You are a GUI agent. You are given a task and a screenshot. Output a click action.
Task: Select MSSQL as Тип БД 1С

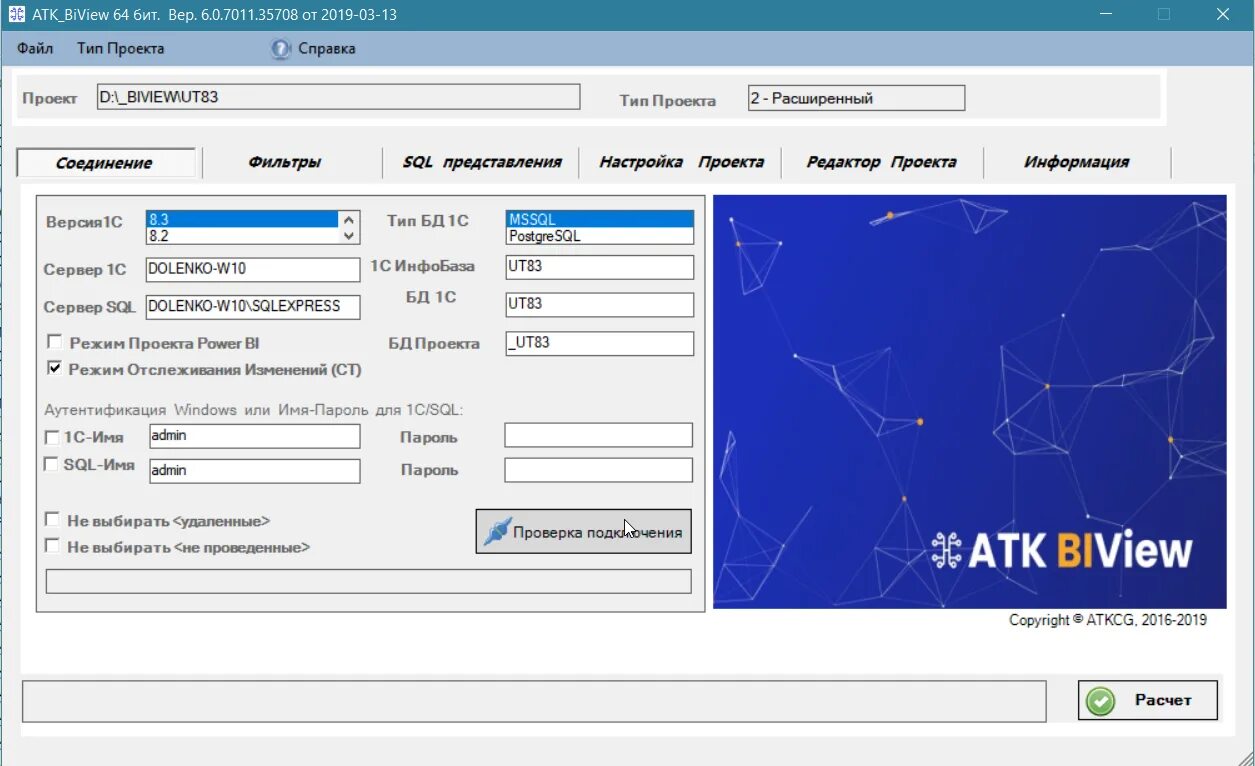click(599, 220)
